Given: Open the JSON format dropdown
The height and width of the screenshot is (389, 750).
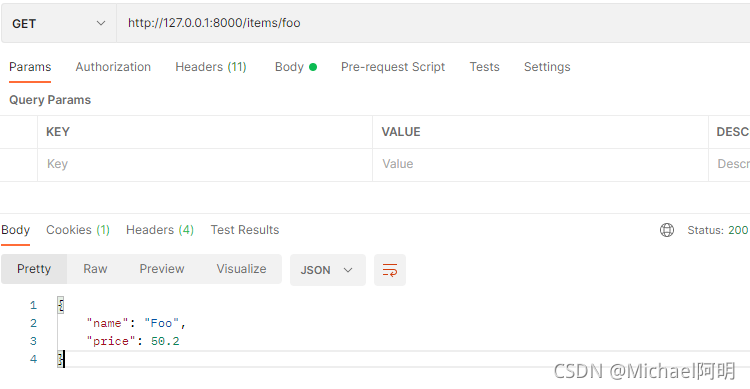Looking at the screenshot, I should point(328,270).
